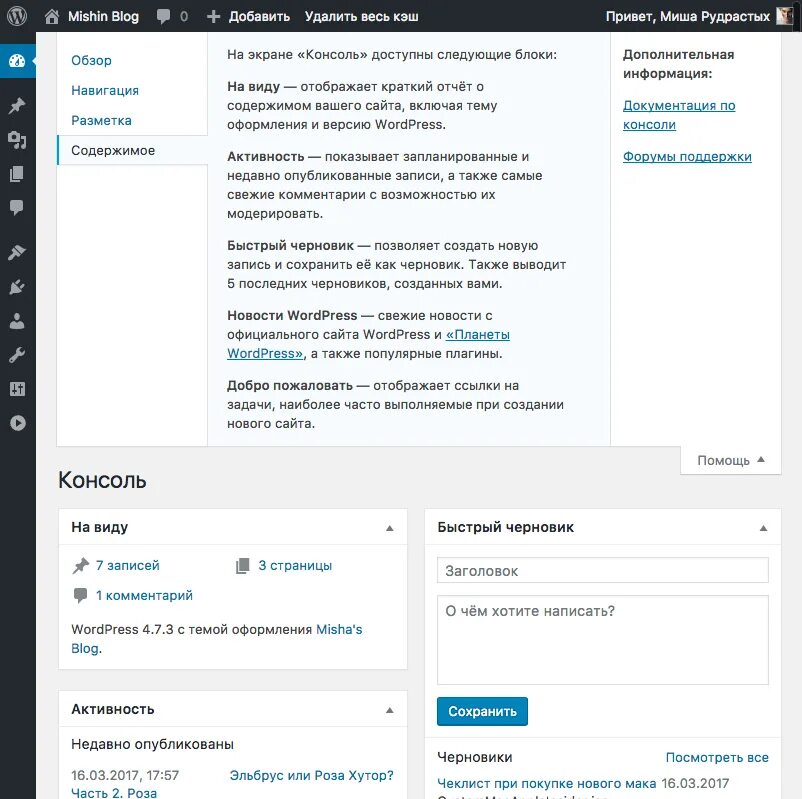
Task: Open Plugins plug sidebar icon
Action: click(x=17, y=287)
